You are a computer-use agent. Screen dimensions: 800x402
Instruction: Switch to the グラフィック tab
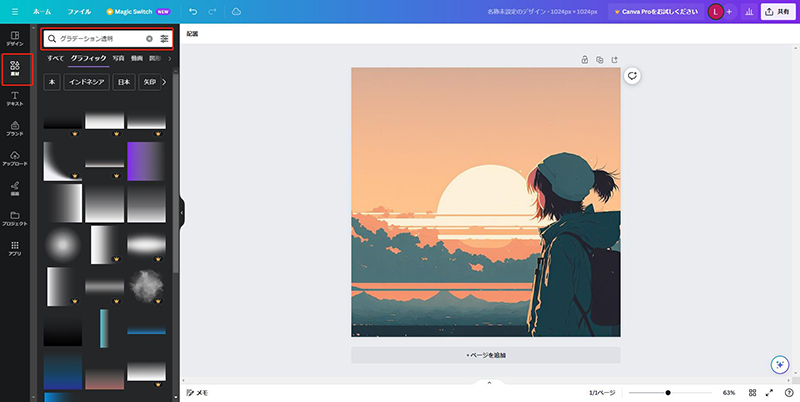point(88,58)
